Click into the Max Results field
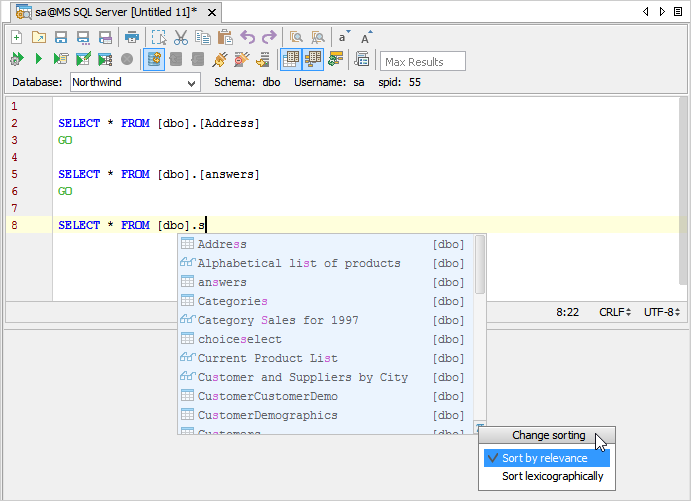Viewport: 691px width, 501px height. (x=423, y=61)
